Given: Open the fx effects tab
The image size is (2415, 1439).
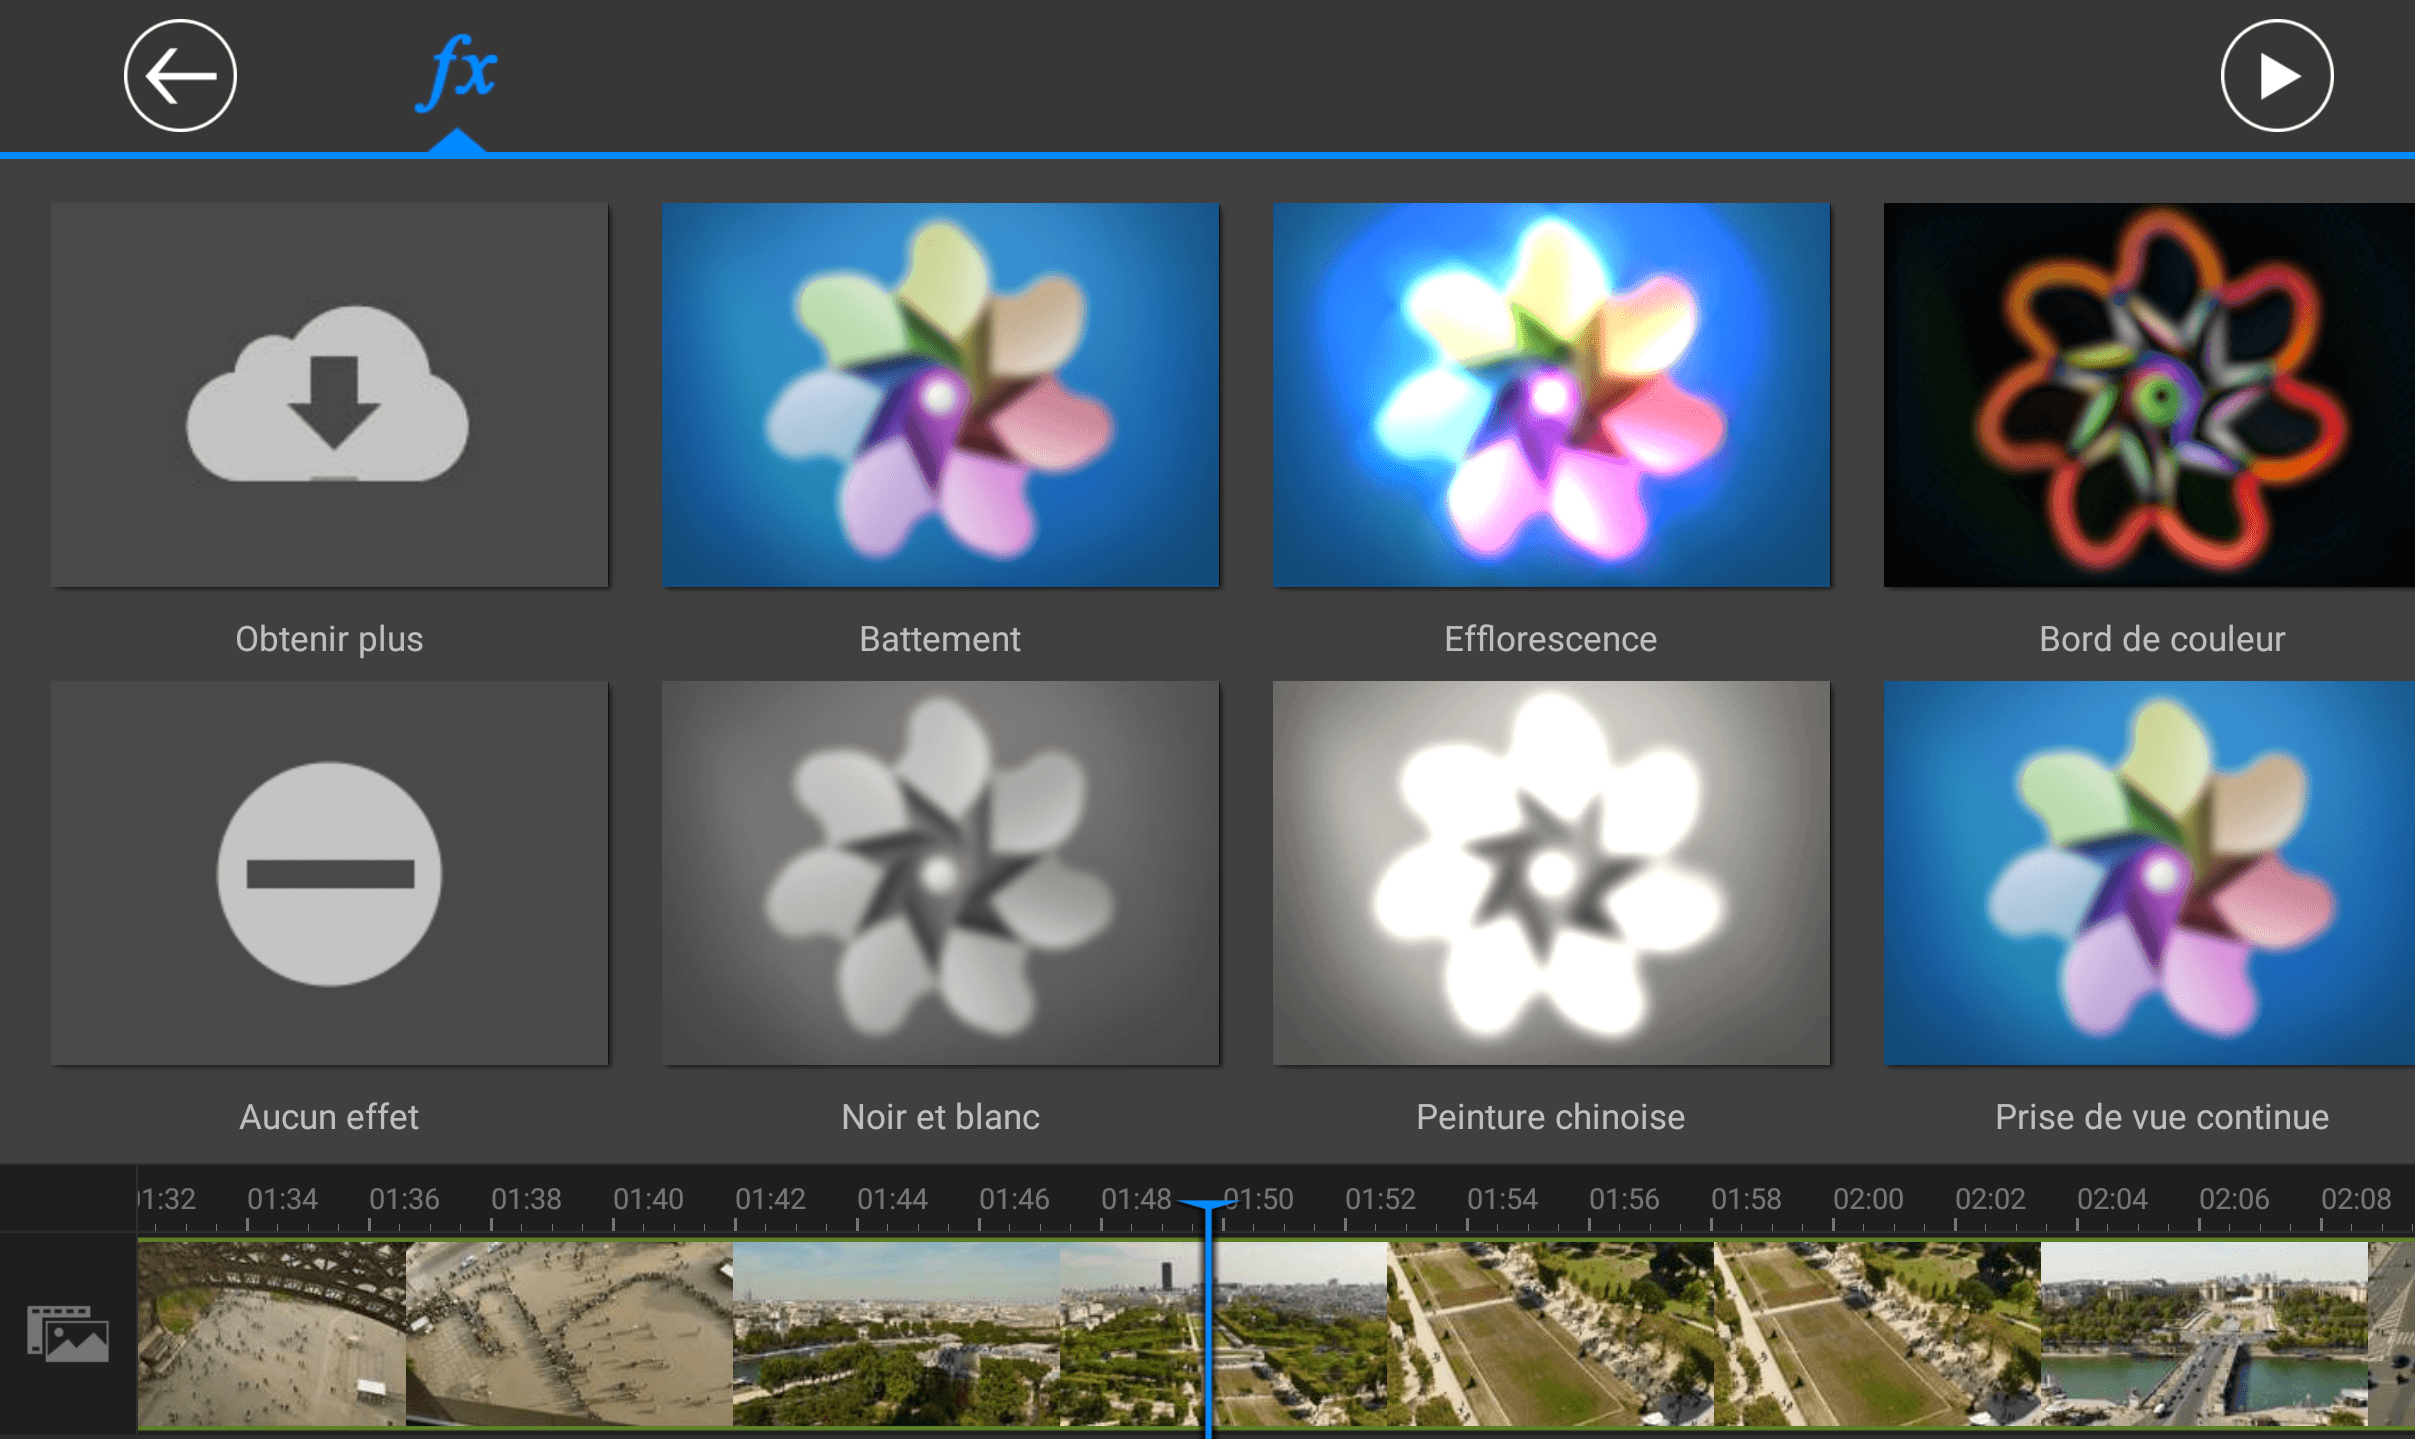Looking at the screenshot, I should [x=457, y=74].
